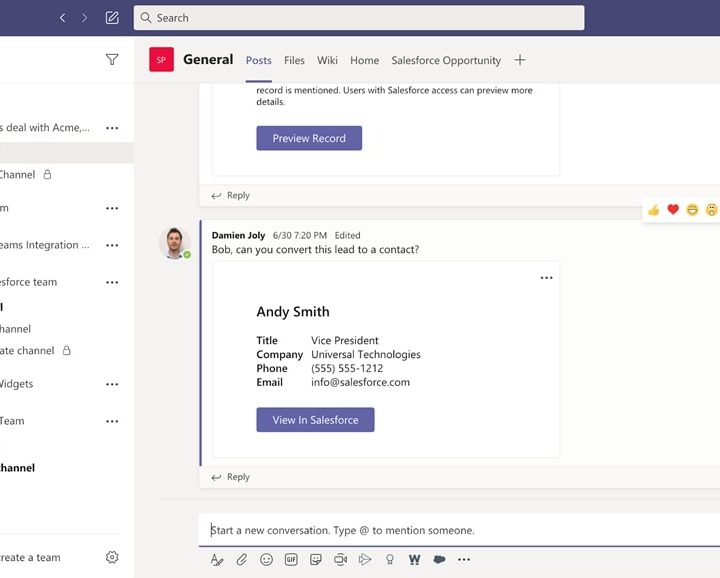Select the locked private channel

point(36,351)
